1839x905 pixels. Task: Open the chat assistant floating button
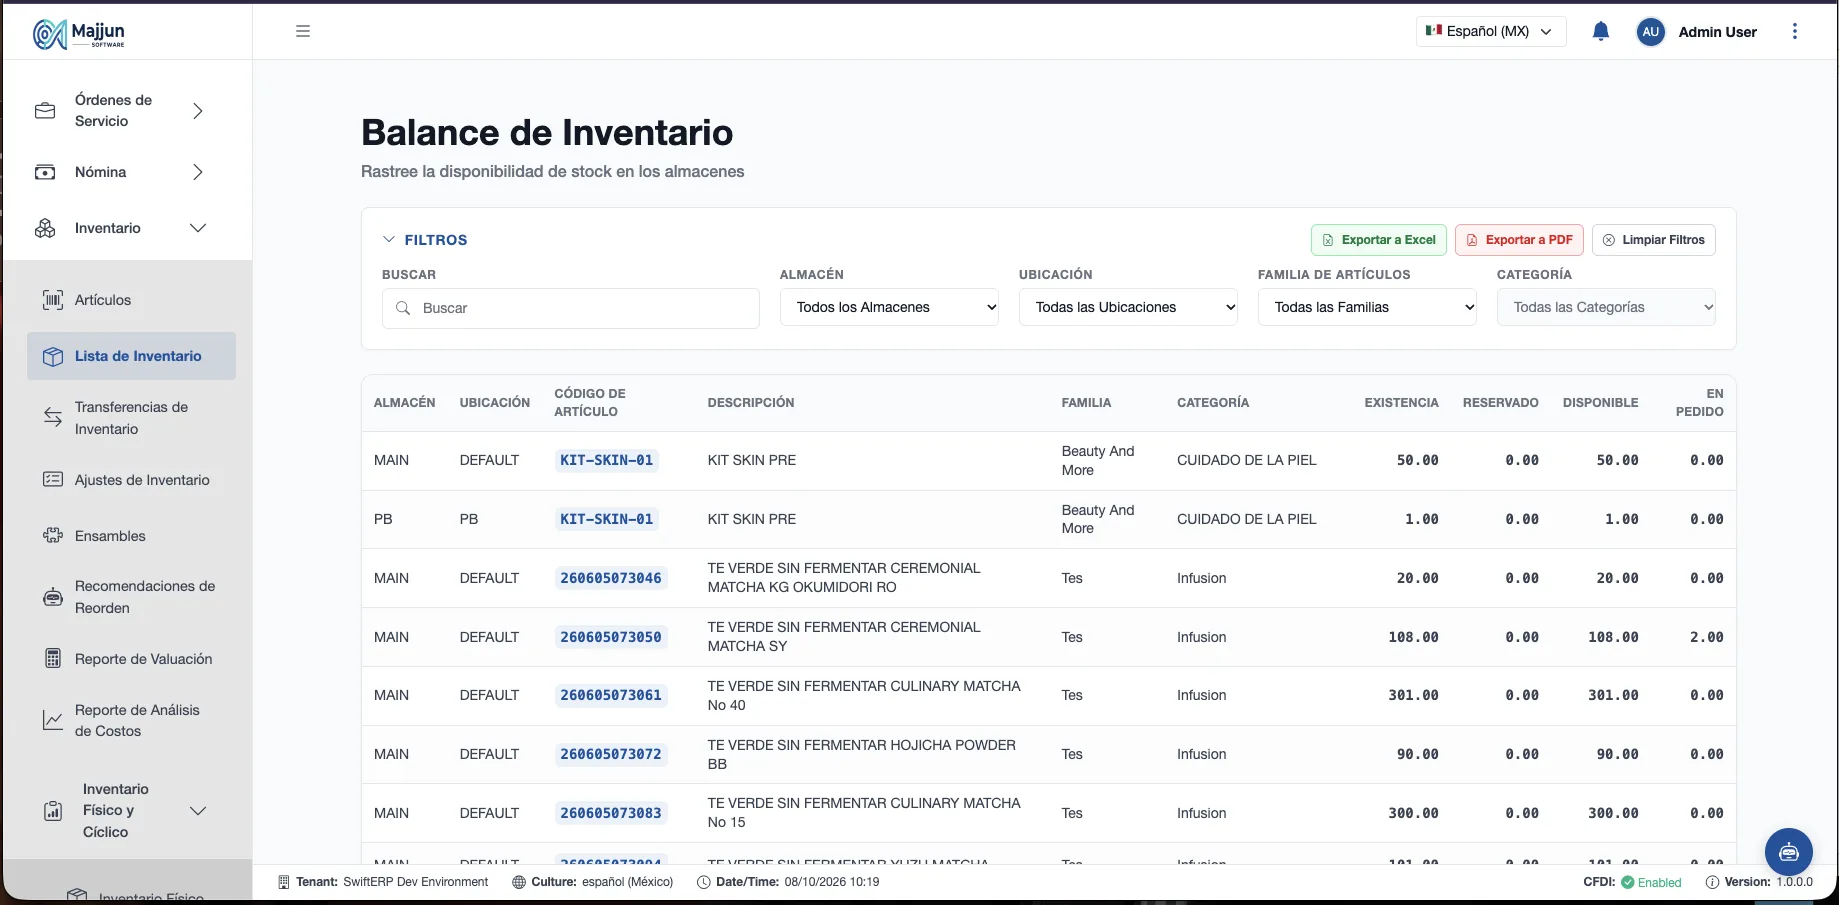[1789, 852]
